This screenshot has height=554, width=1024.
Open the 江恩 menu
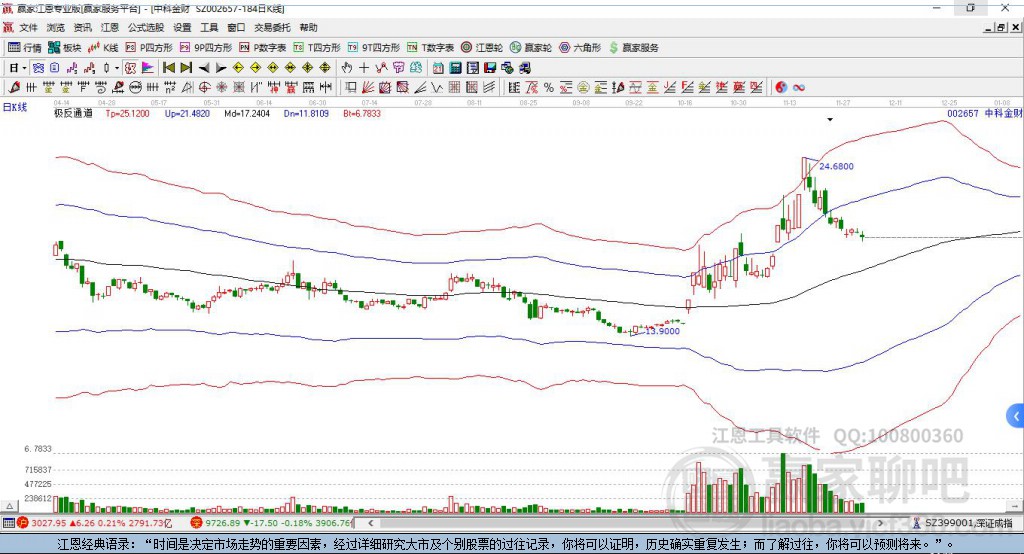click(111, 28)
